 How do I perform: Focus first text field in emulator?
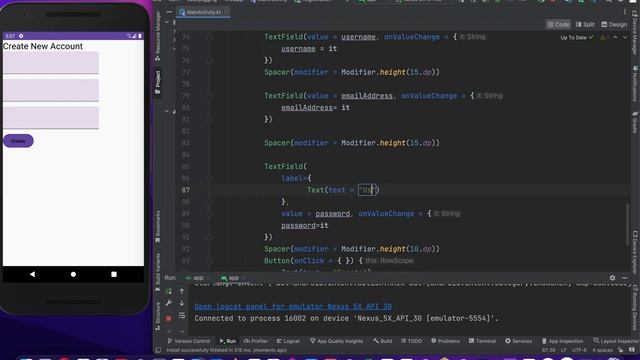point(51,63)
